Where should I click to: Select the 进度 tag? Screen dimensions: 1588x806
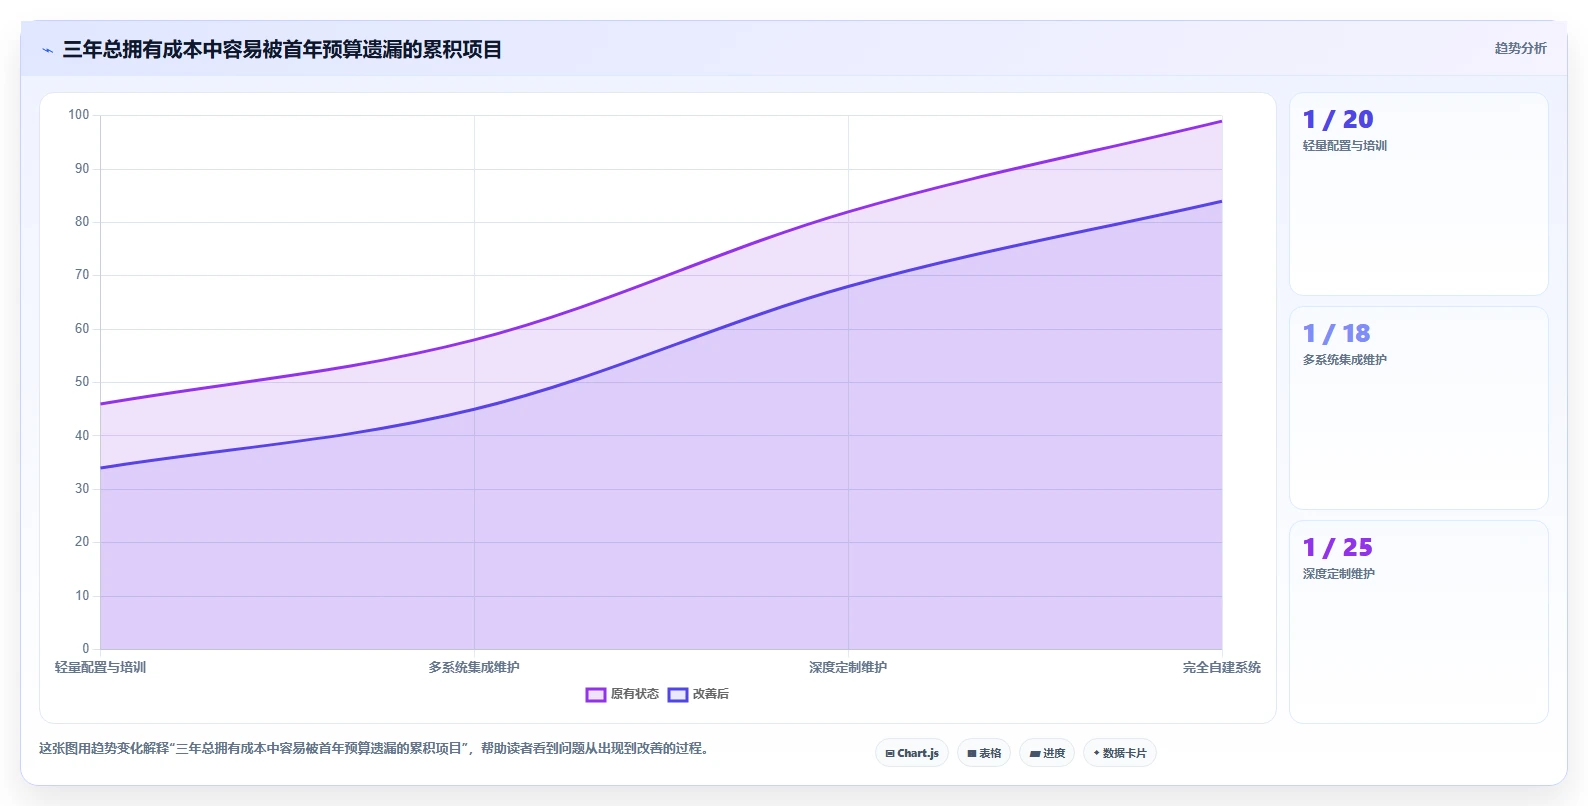coord(1047,753)
